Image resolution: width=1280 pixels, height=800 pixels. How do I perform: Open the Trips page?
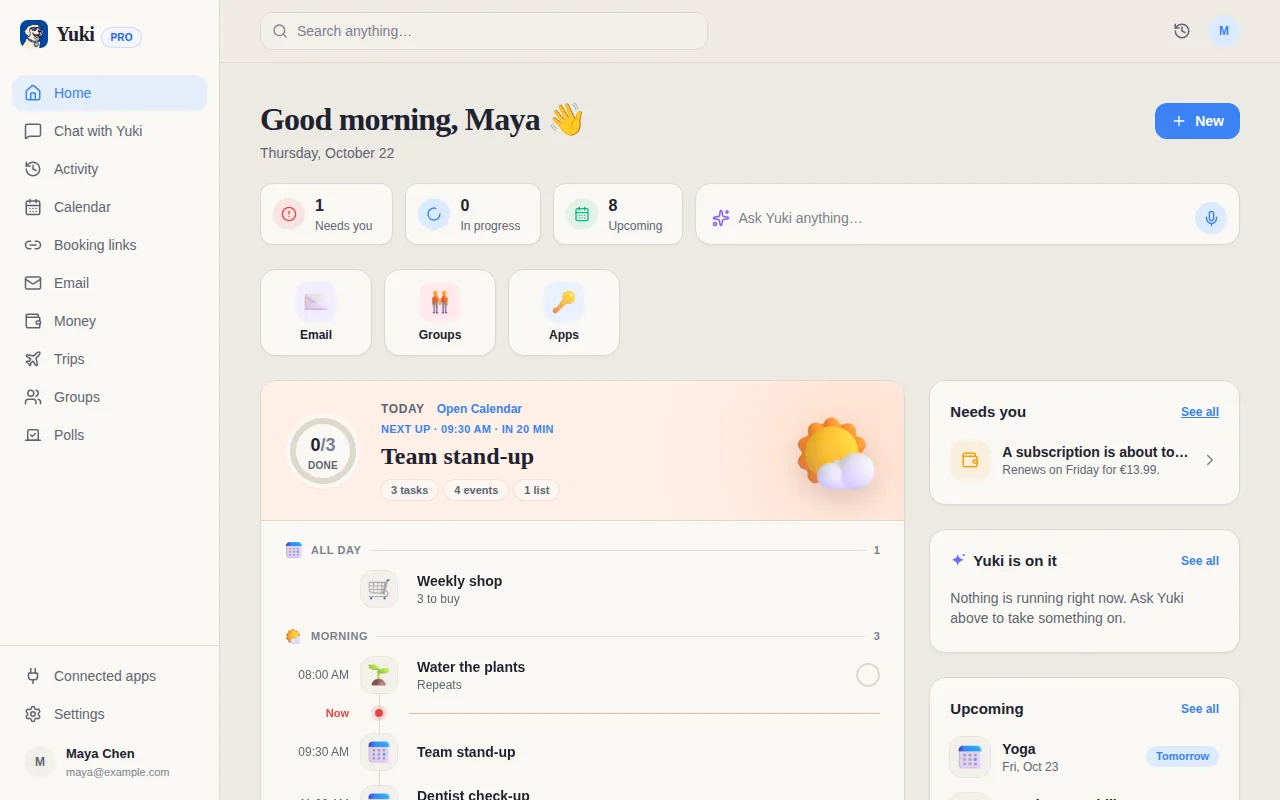pyautogui.click(x=110, y=359)
